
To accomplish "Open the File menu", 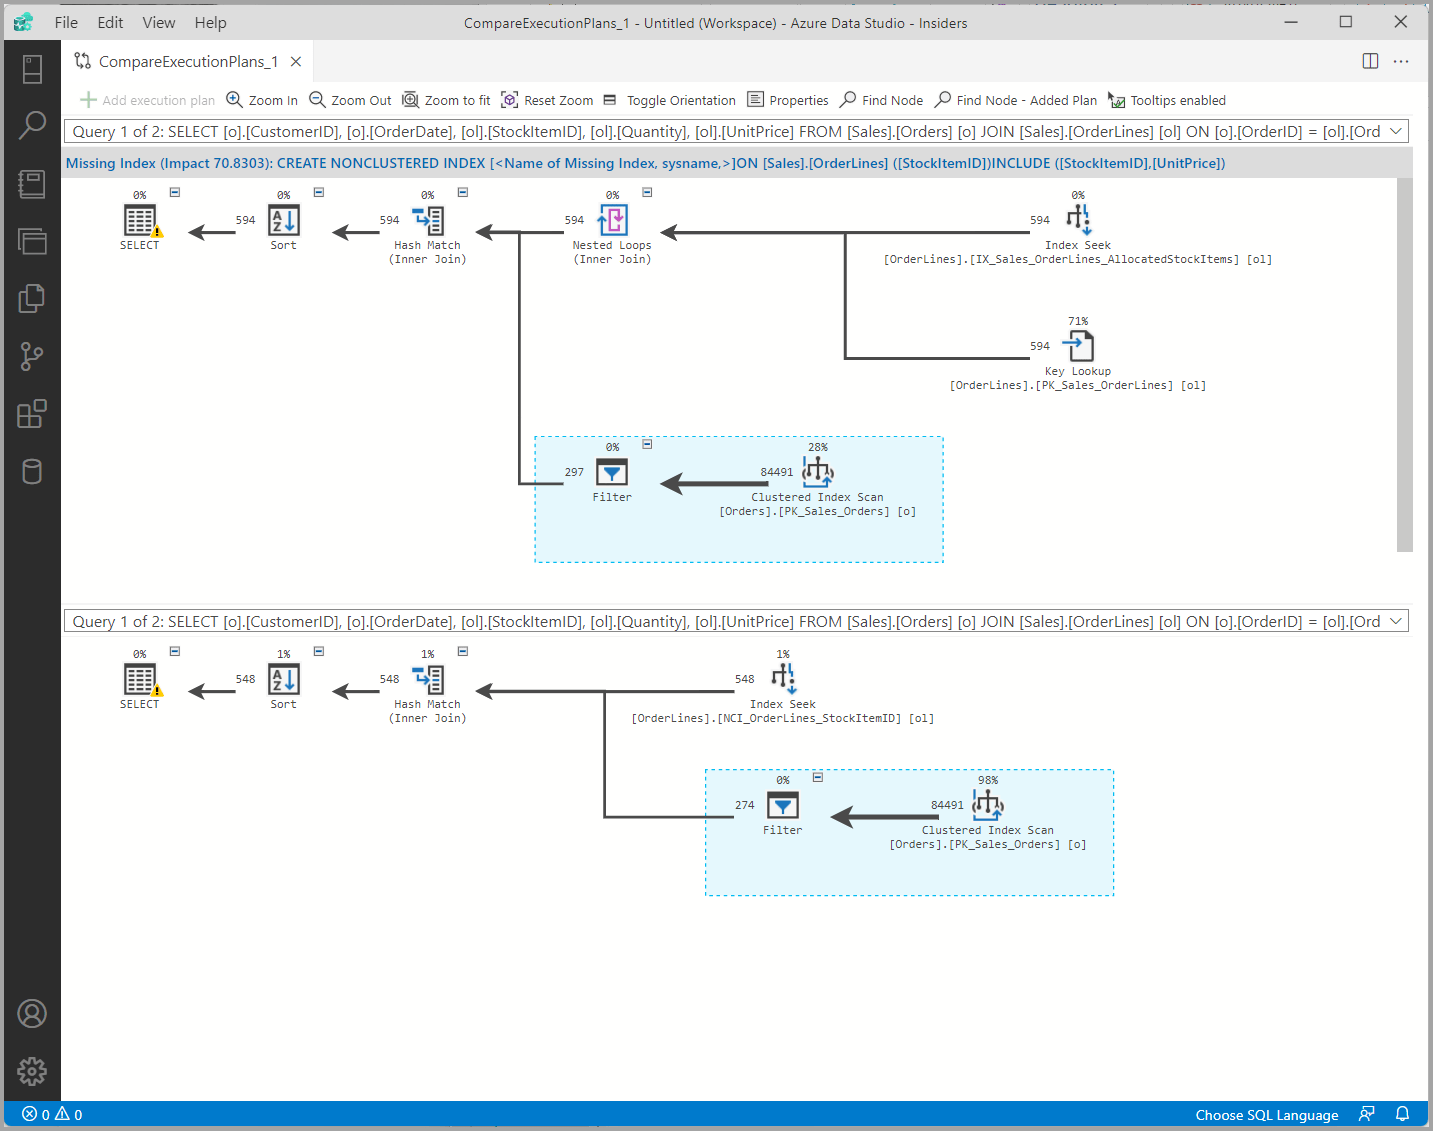I will pos(66,22).
